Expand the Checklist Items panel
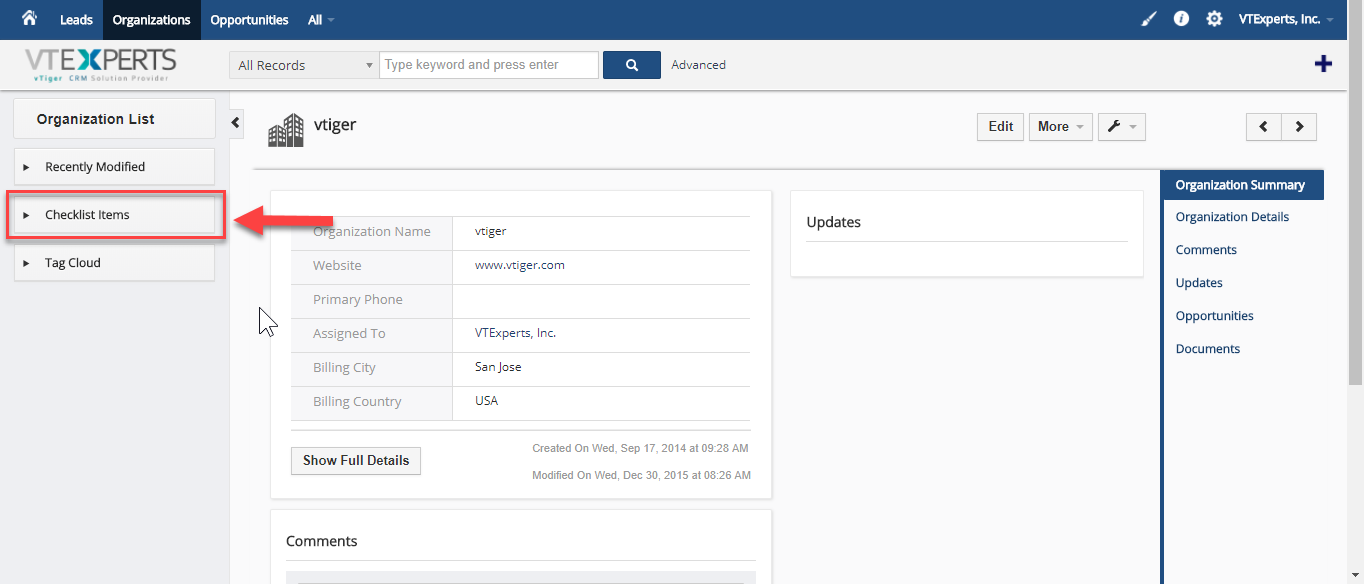The height and width of the screenshot is (584, 1364). click(114, 215)
